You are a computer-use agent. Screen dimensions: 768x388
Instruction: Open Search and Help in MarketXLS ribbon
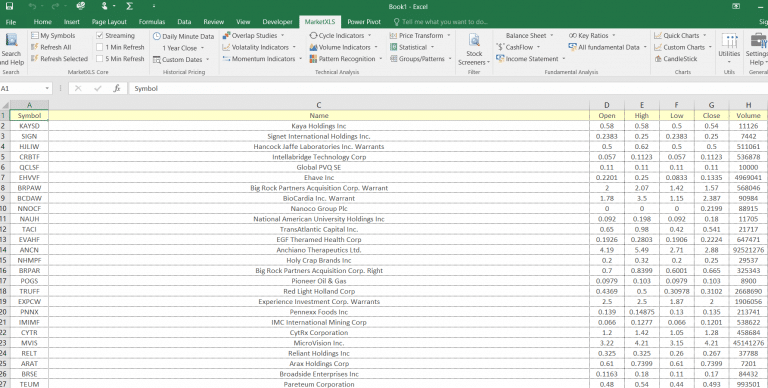click(11, 49)
